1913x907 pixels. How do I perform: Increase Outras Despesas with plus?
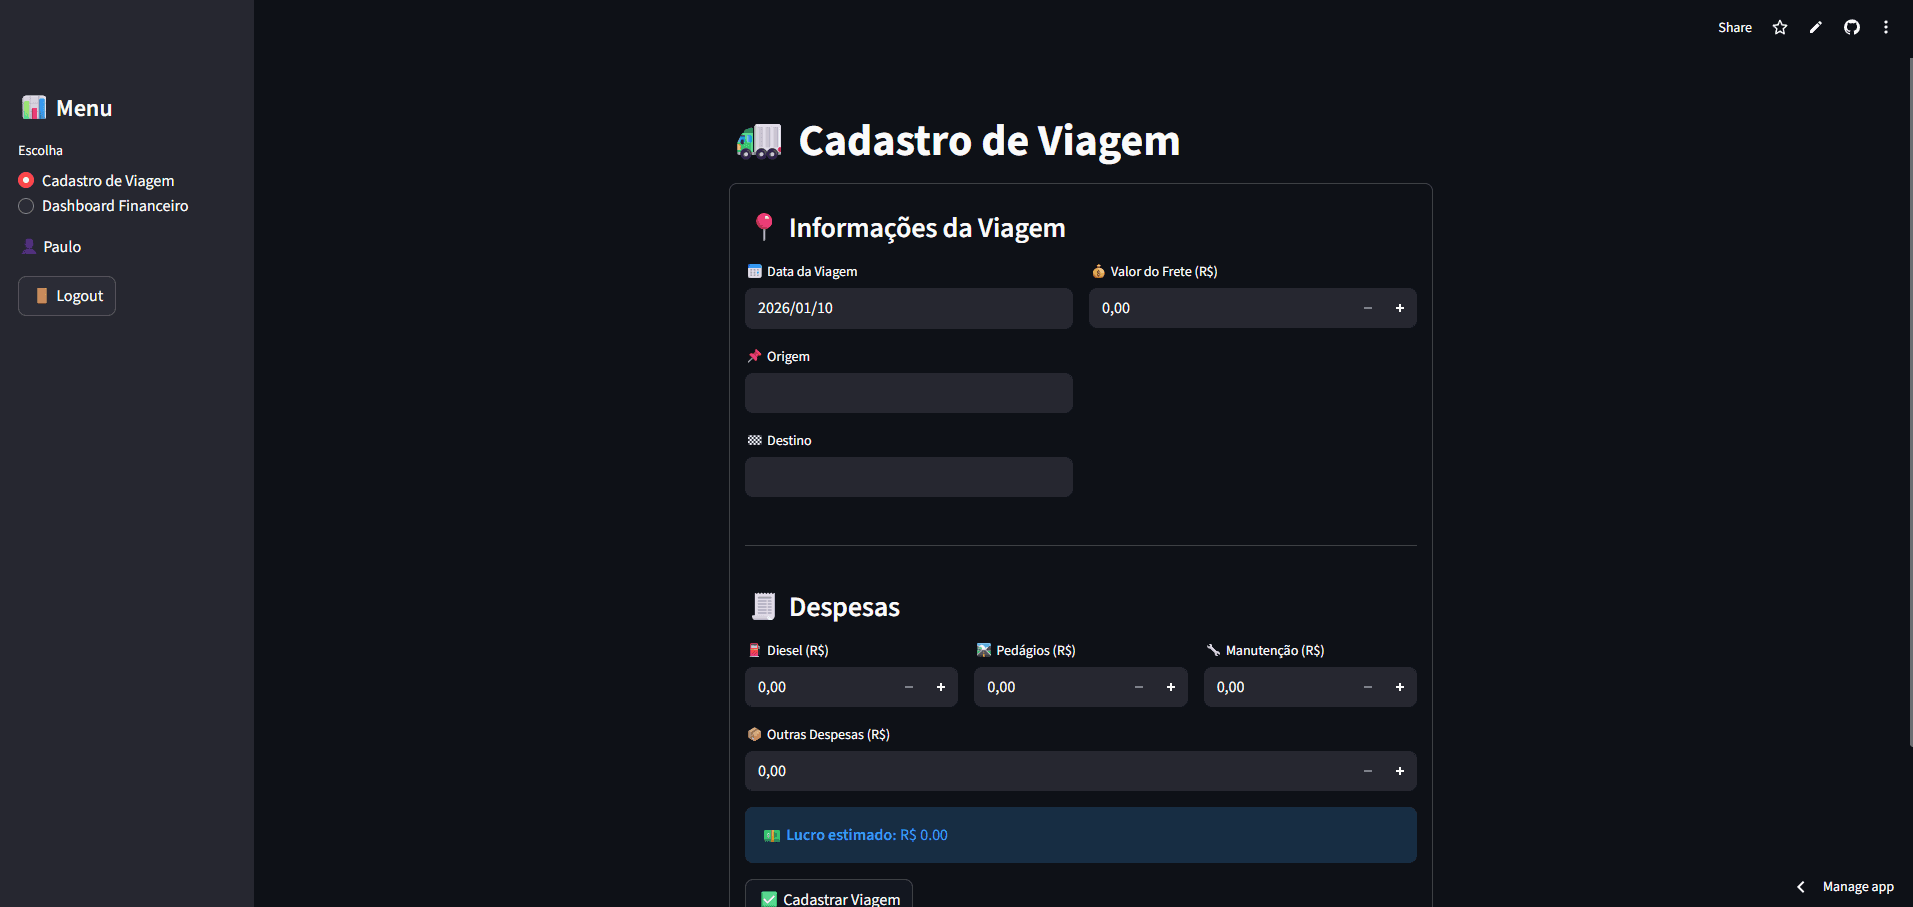(x=1400, y=771)
